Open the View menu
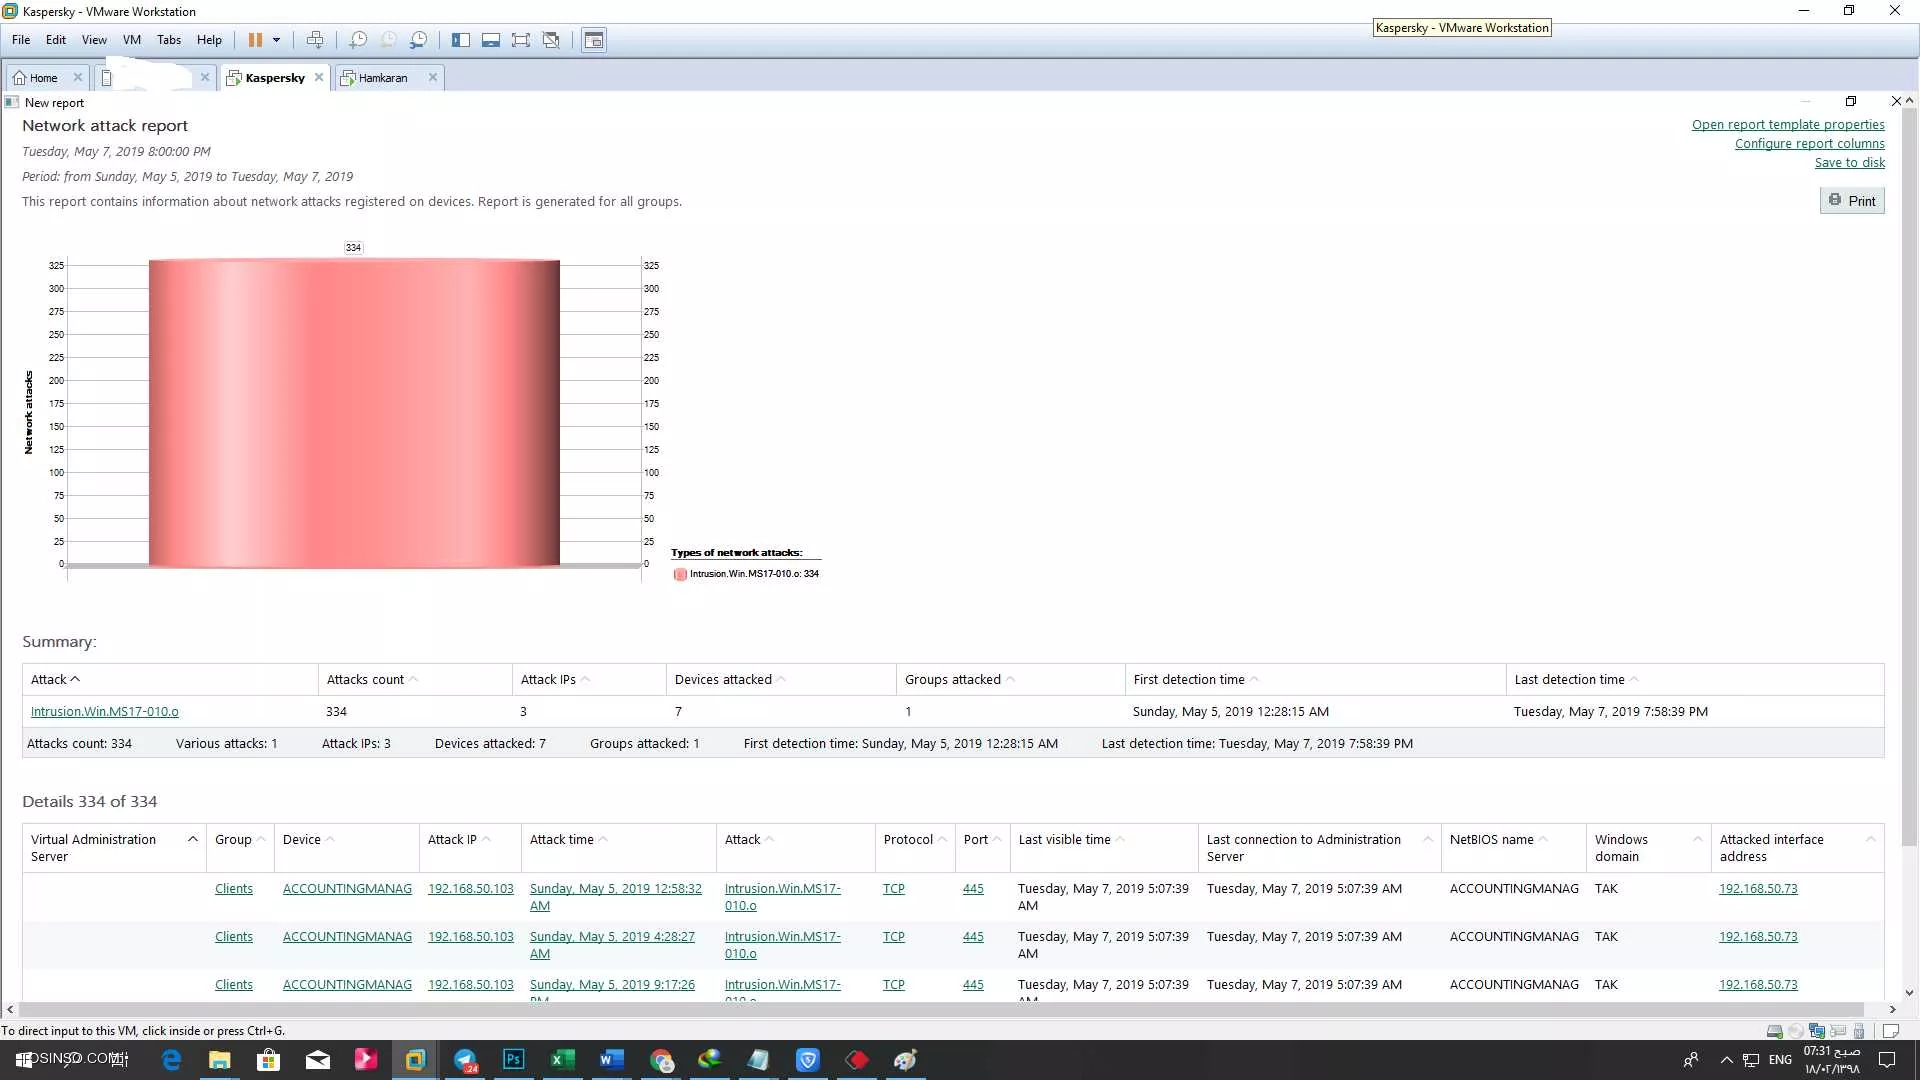 (x=94, y=40)
